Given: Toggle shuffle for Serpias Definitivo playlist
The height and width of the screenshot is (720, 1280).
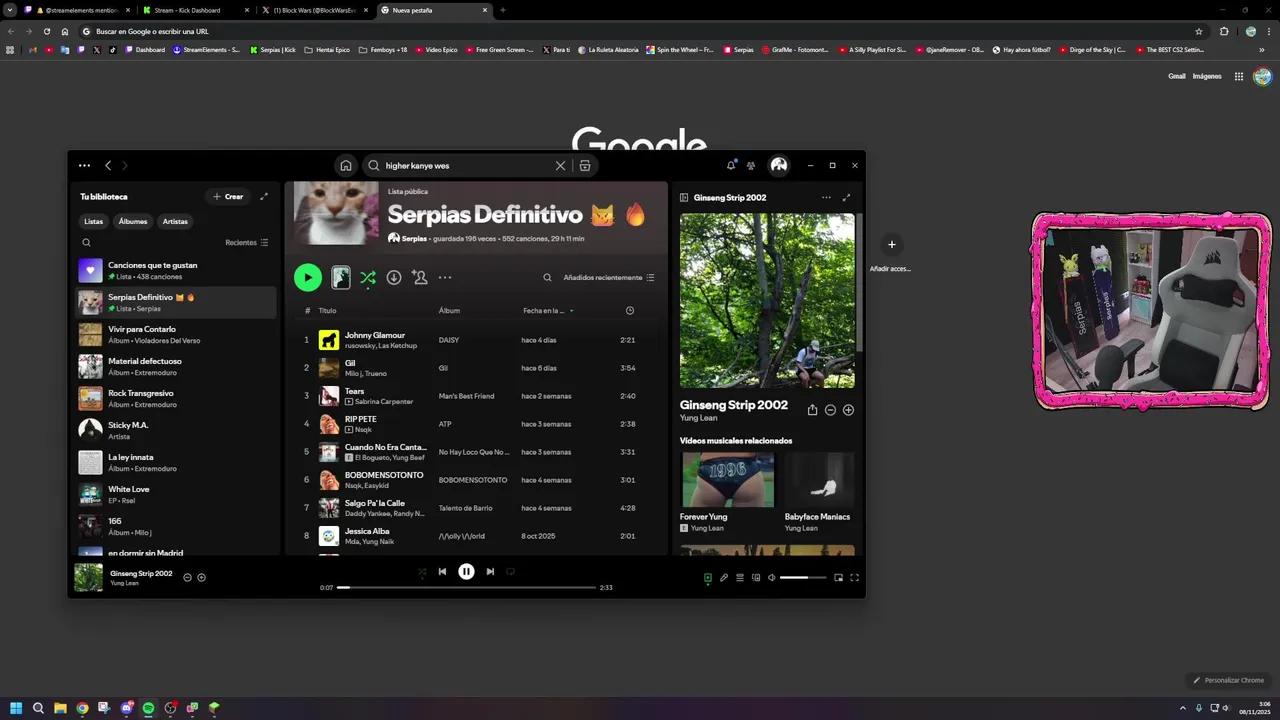Looking at the screenshot, I should coord(368,278).
